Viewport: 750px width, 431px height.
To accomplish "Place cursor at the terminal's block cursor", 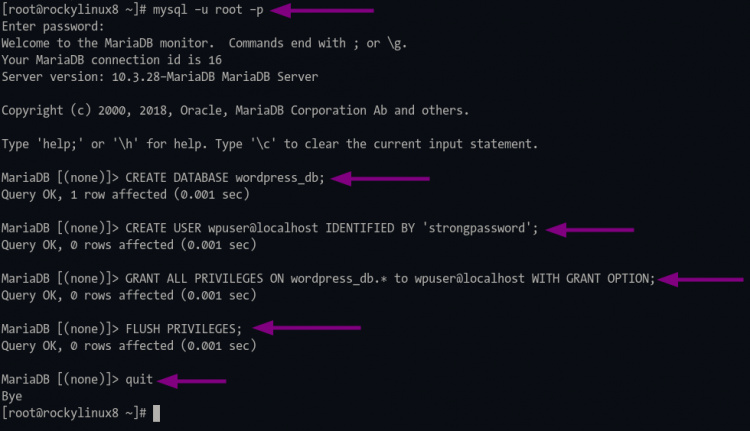I will [157, 413].
